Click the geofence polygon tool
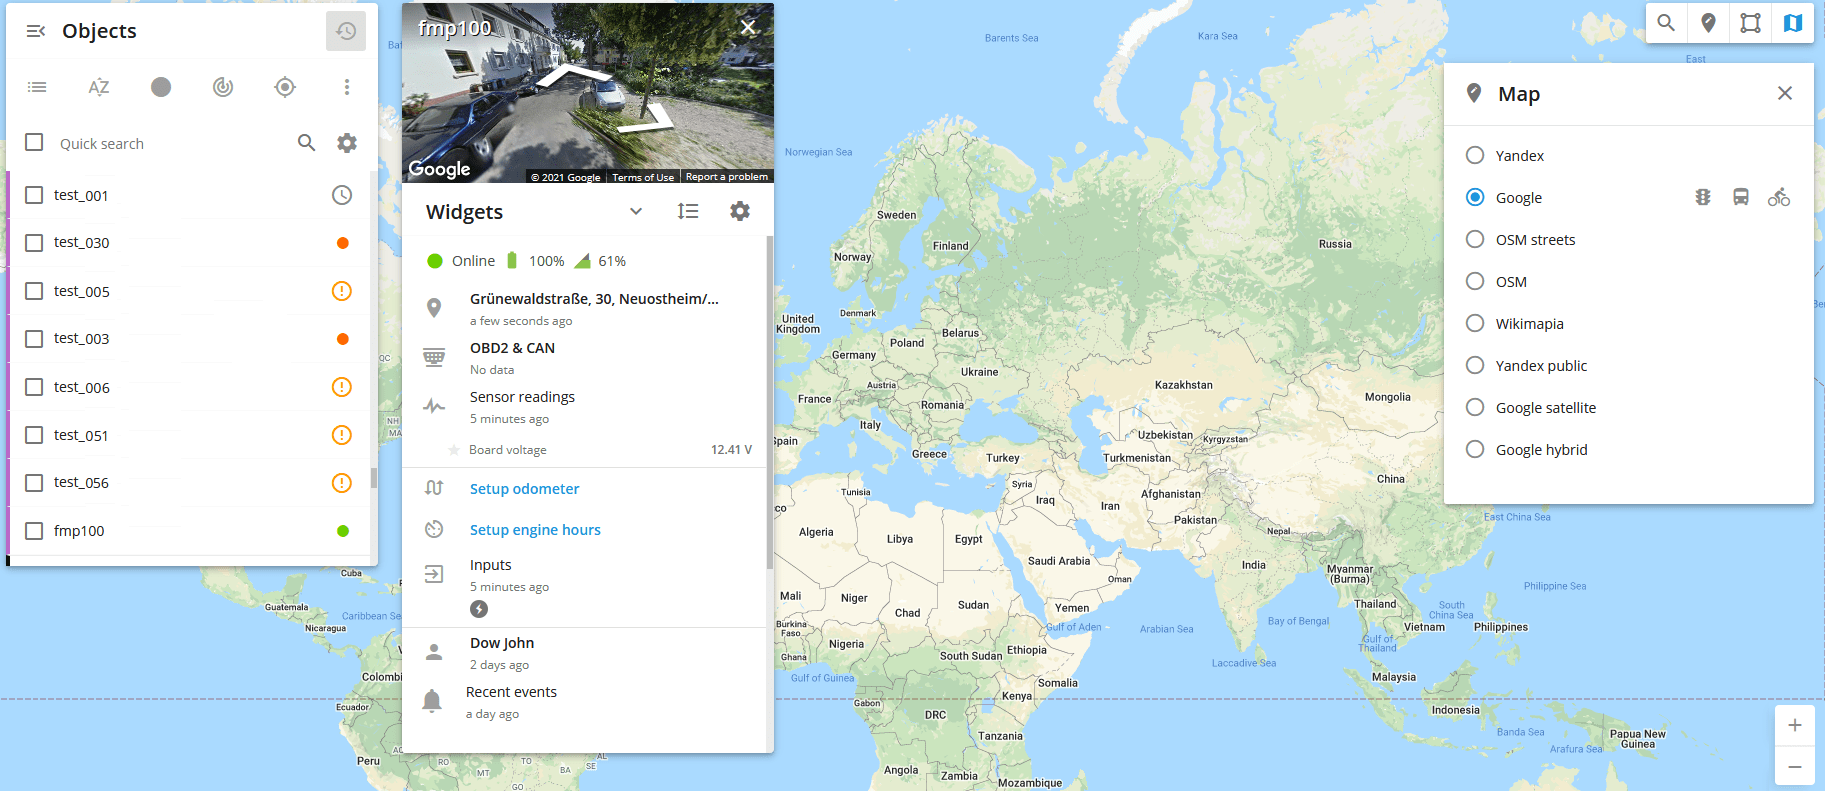 pos(1750,22)
